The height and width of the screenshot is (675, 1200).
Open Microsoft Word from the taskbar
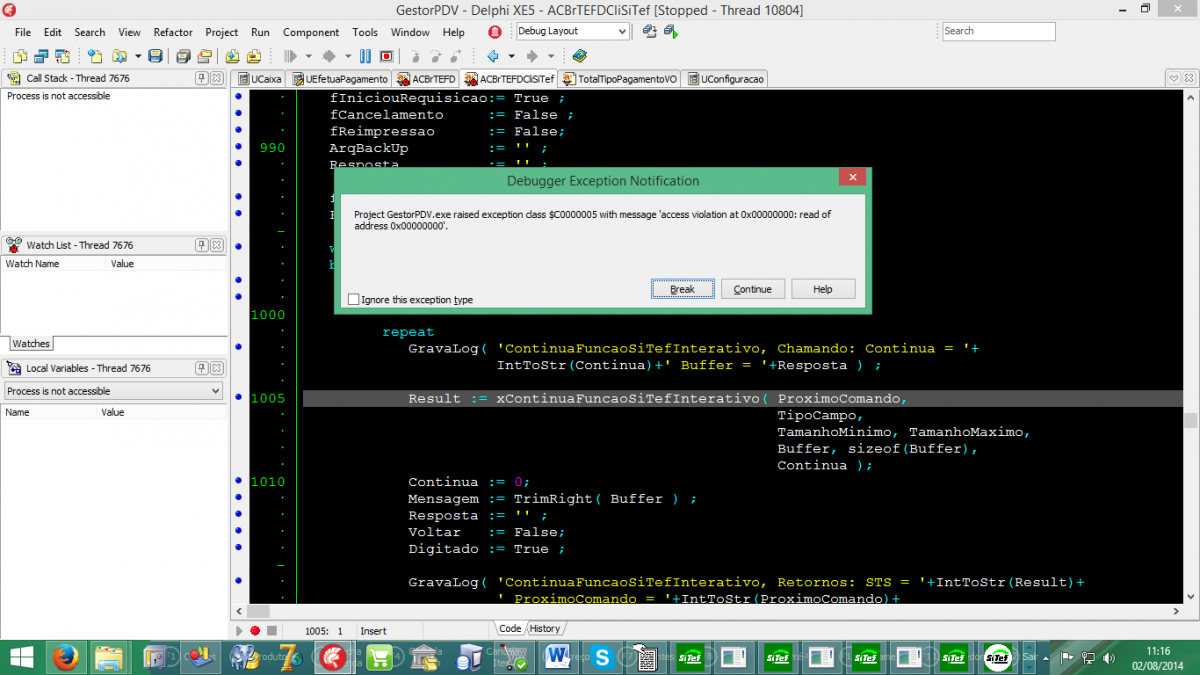click(557, 657)
